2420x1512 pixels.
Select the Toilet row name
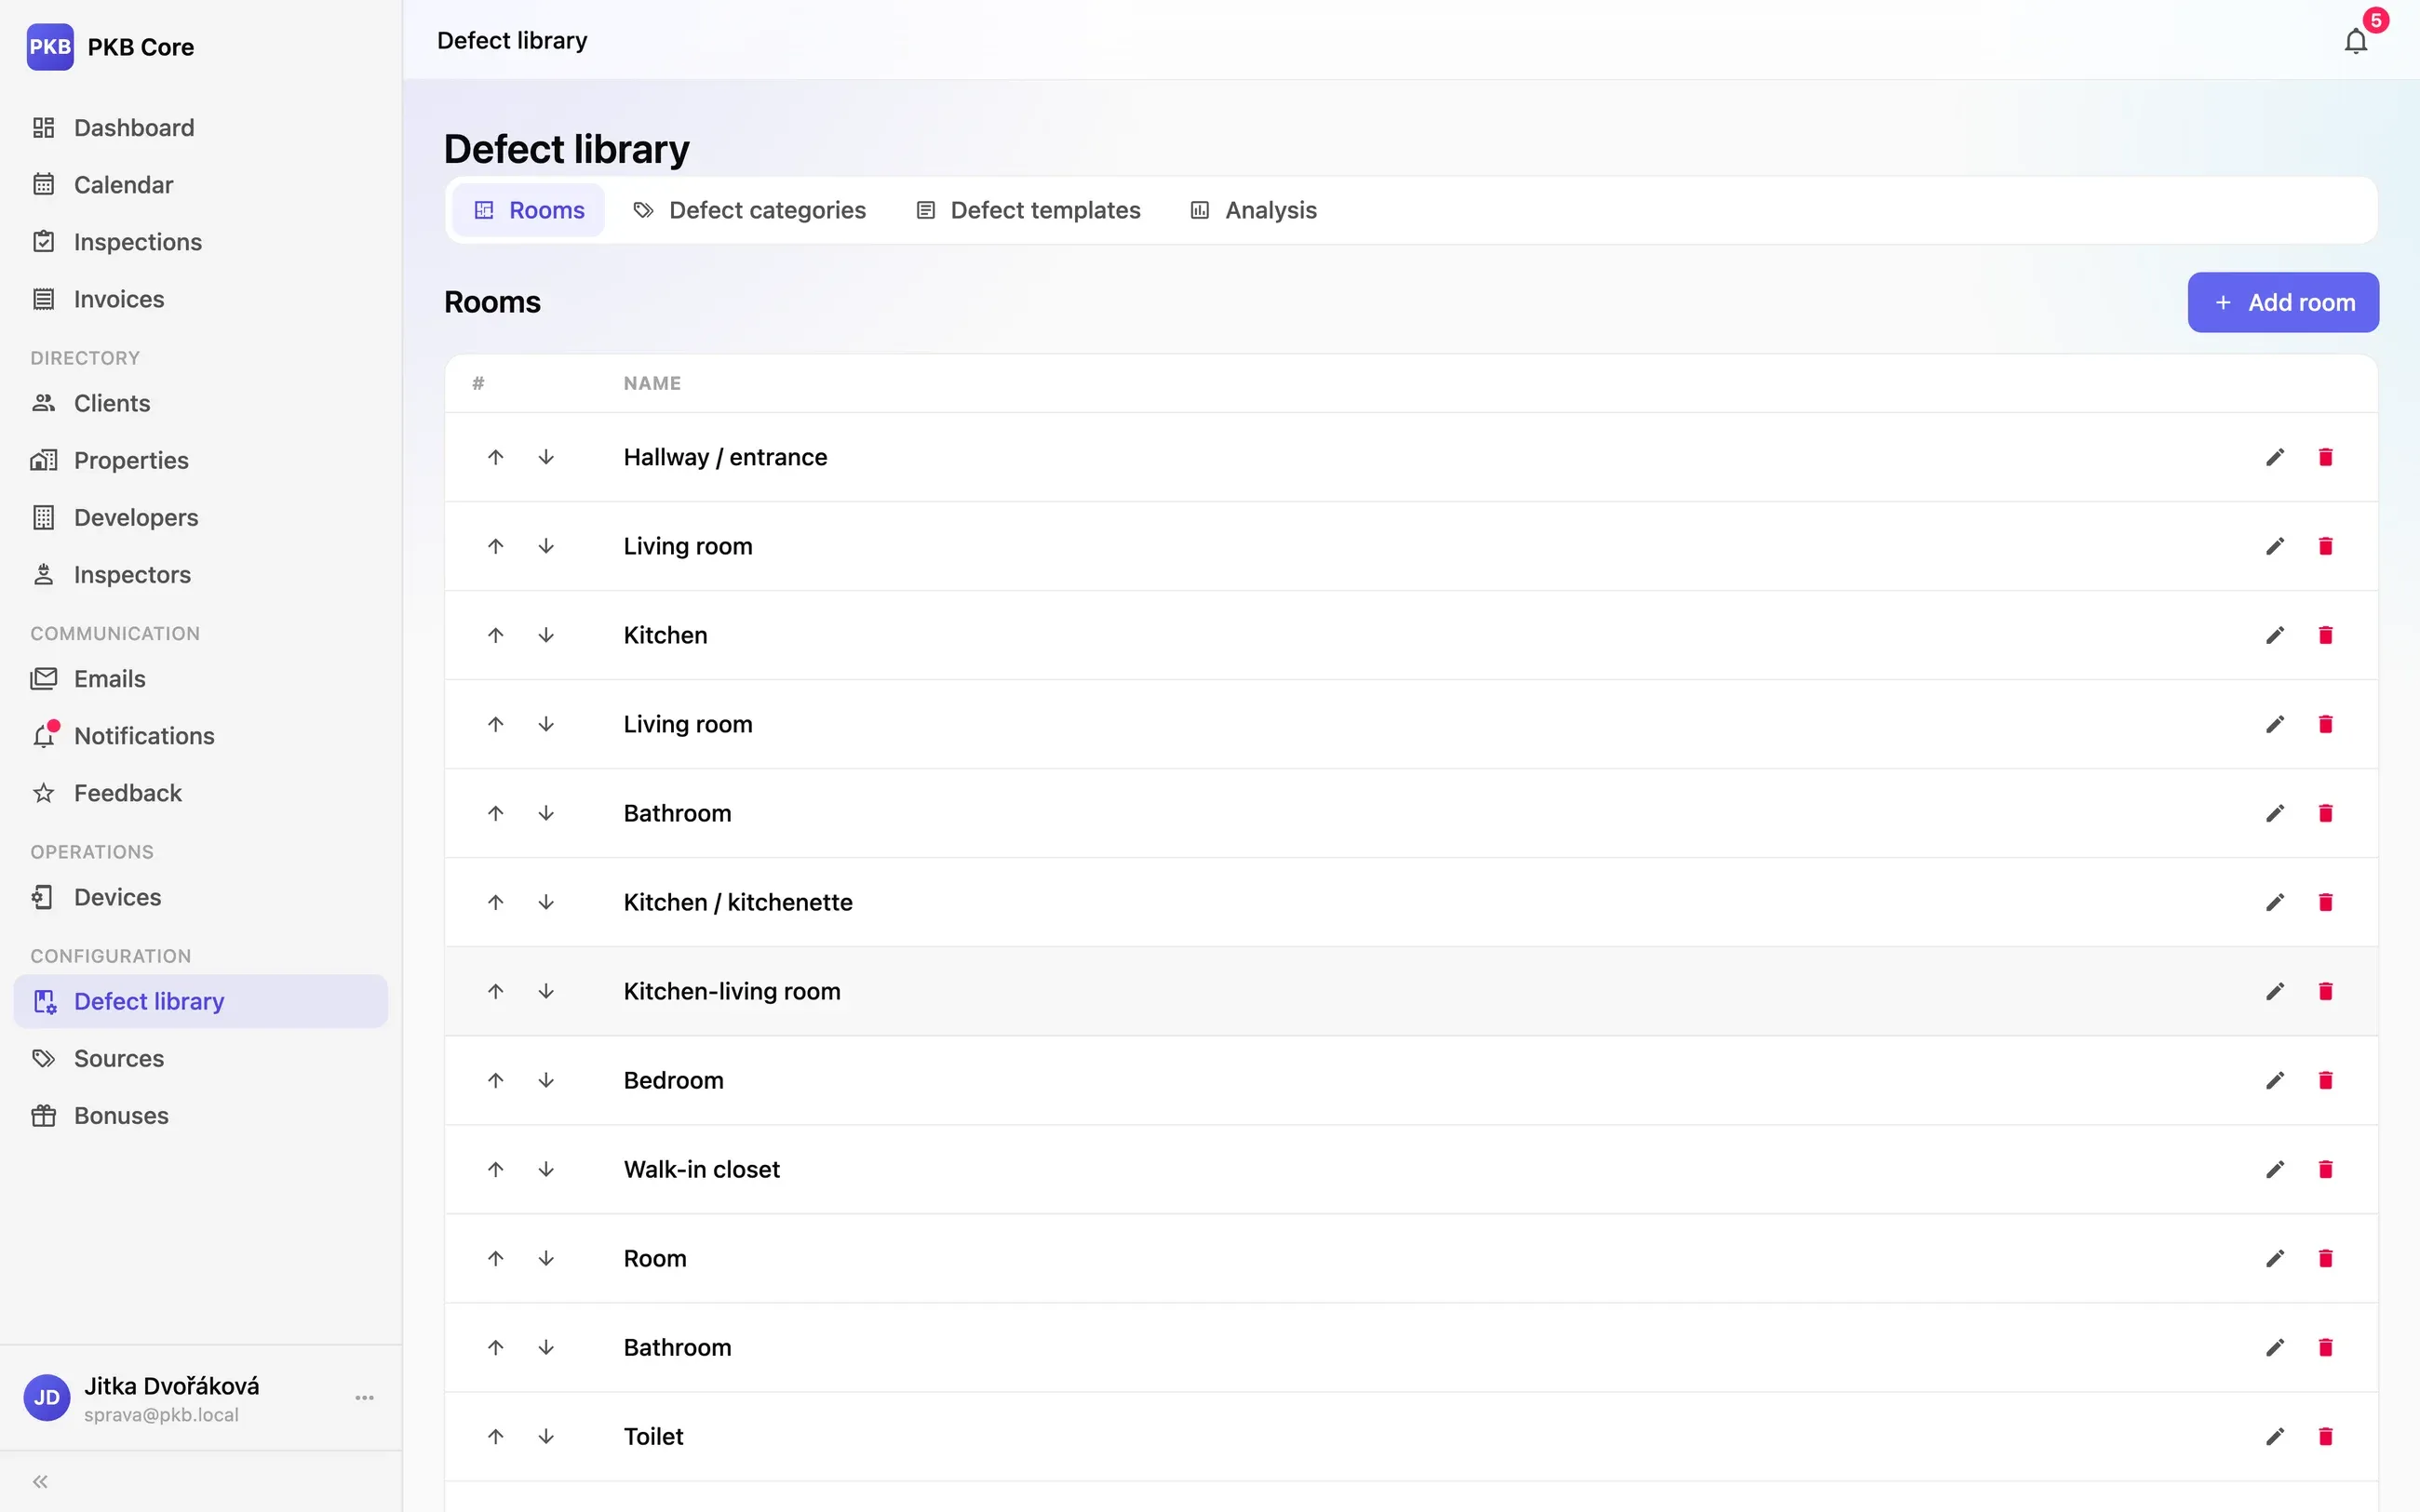tap(653, 1436)
